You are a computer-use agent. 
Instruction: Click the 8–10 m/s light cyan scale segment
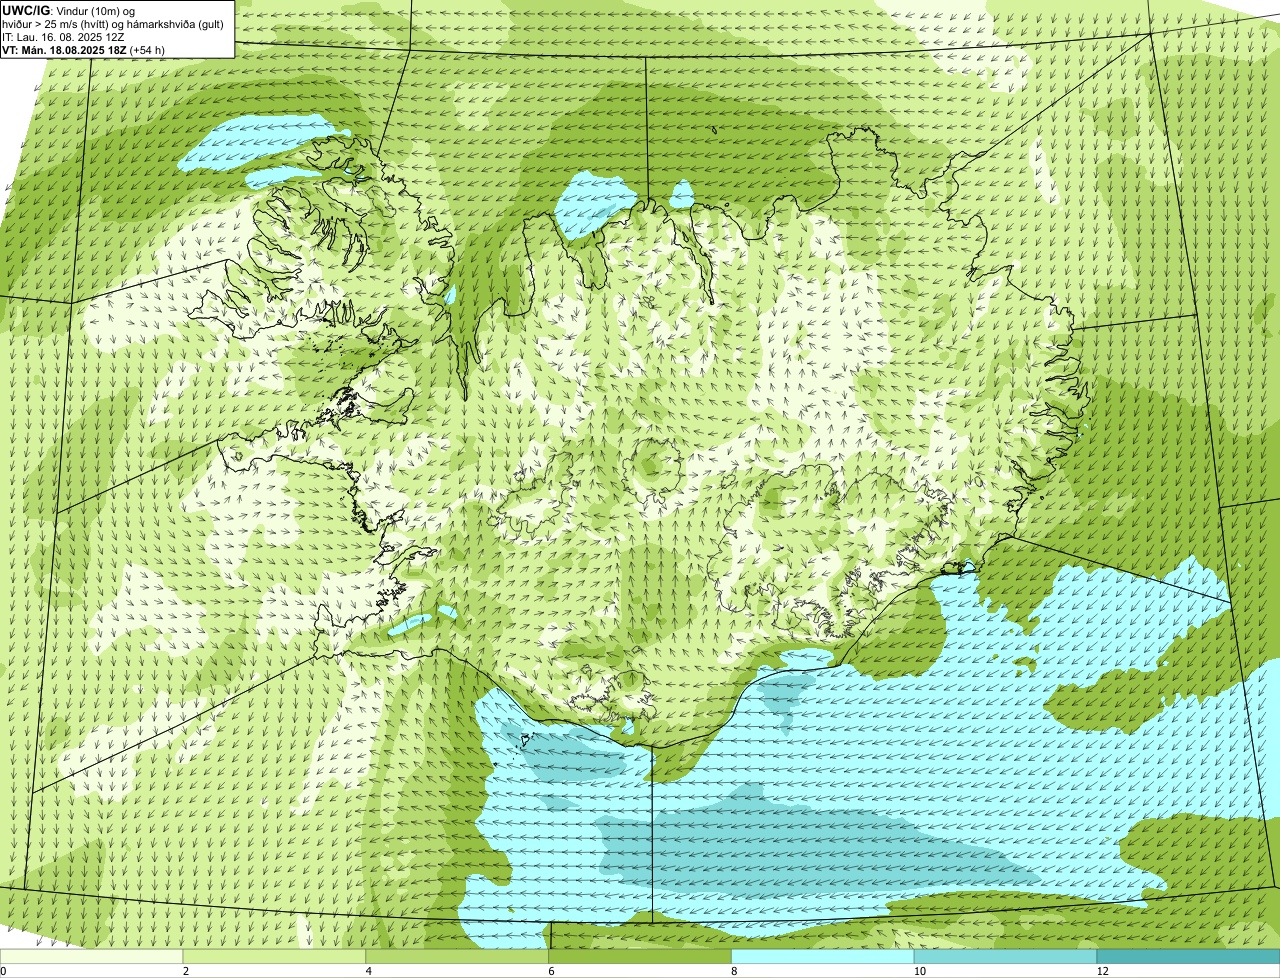(824, 957)
